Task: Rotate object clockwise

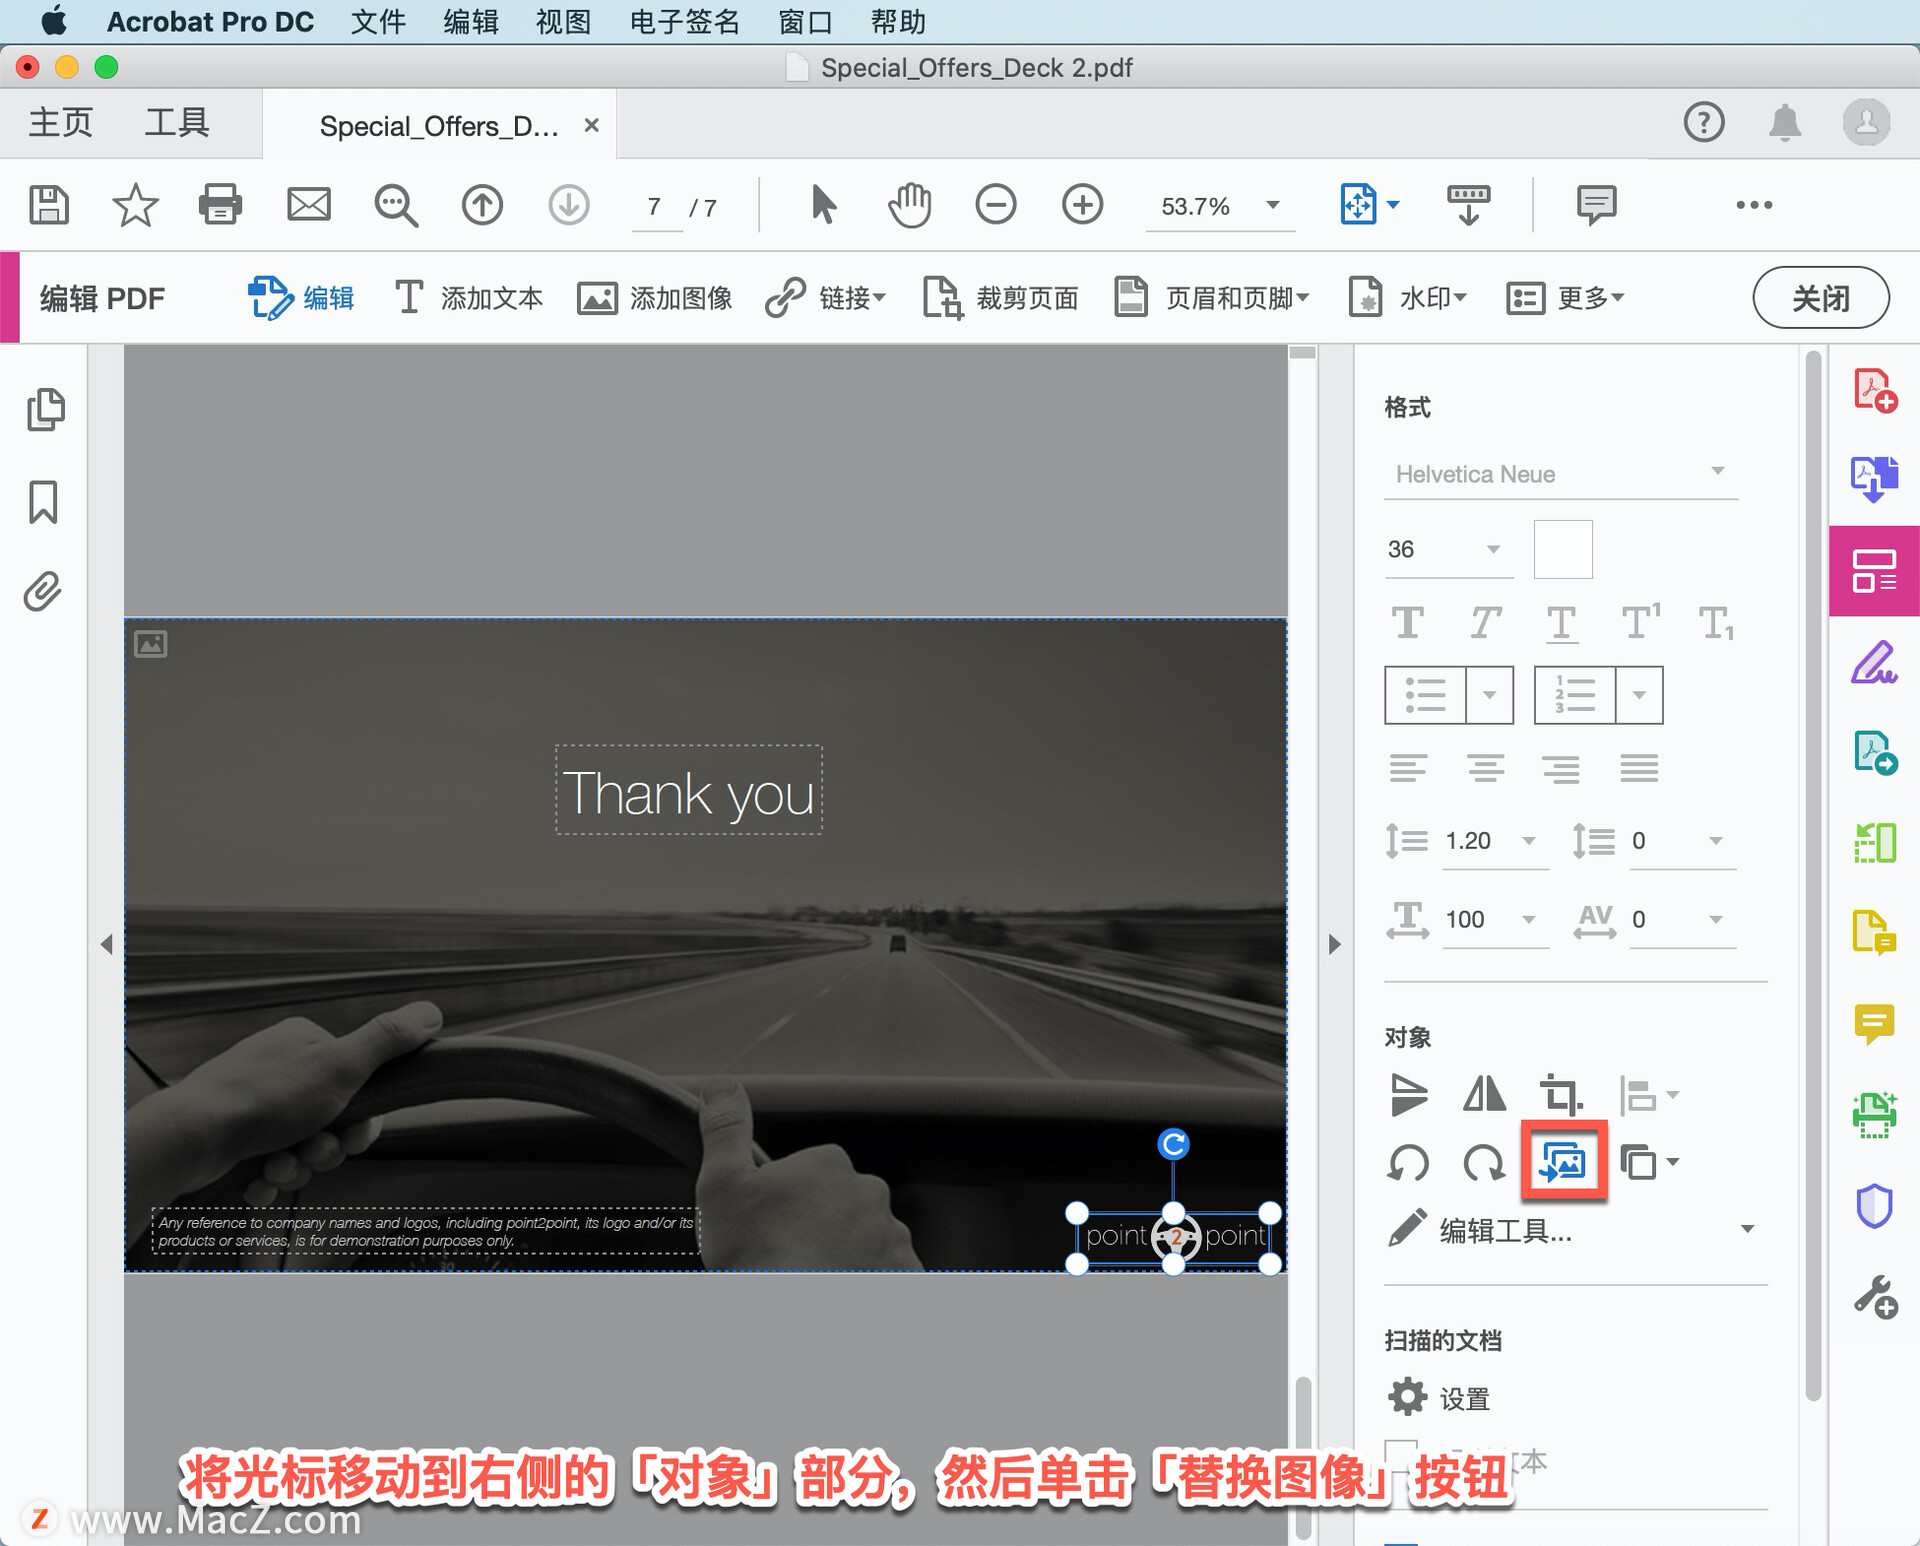Action: [x=1484, y=1163]
